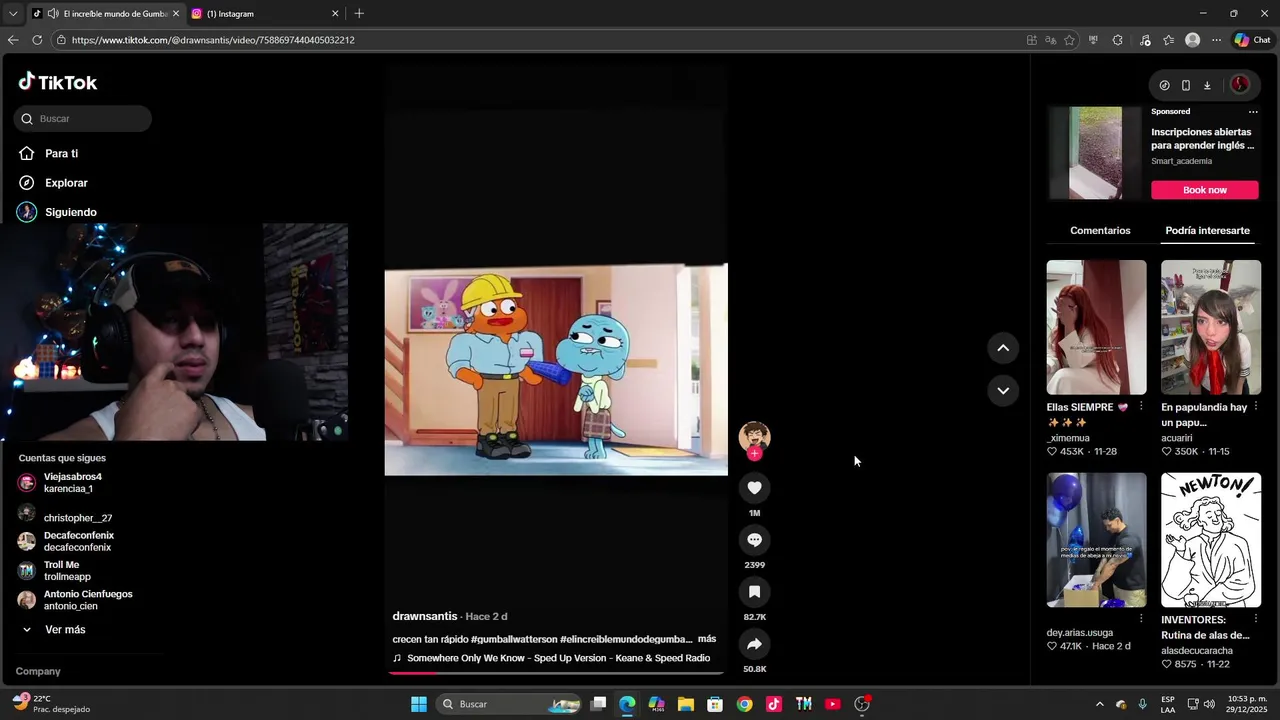Open the get-app phone icon
1280x720 pixels.
1186,85
